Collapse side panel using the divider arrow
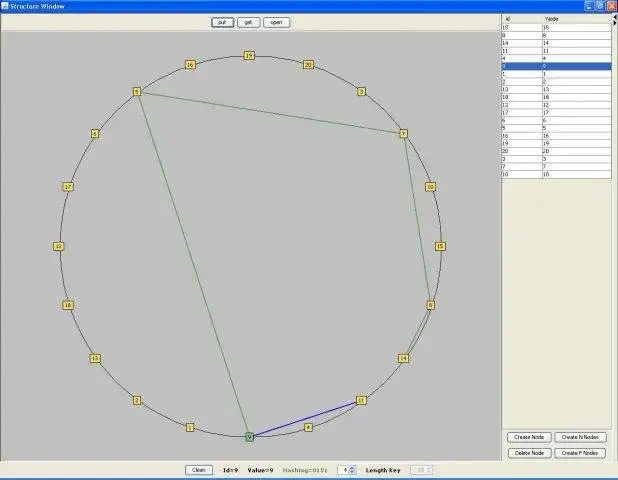 tap(614, 20)
